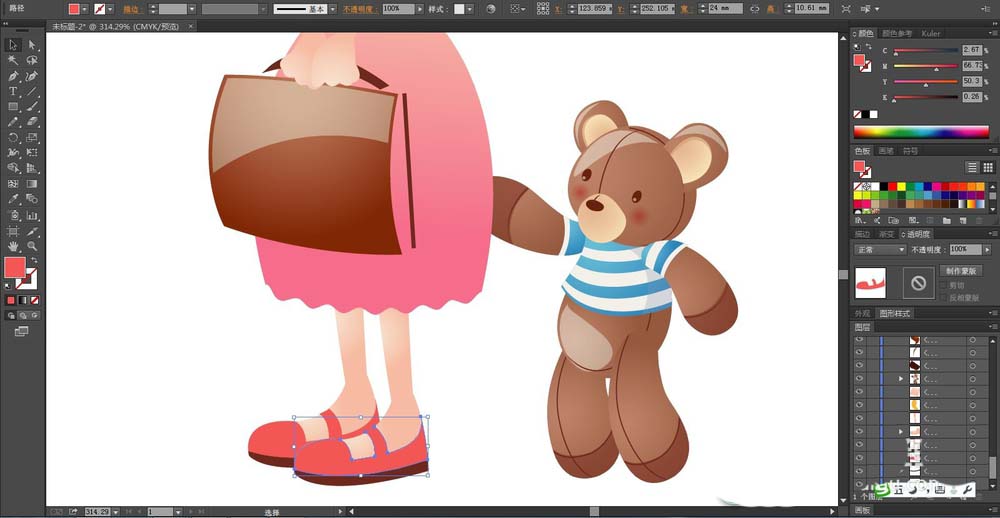This screenshot has width=1000, height=518.
Task: Click the M magenta slider handle
Action: click(936, 68)
